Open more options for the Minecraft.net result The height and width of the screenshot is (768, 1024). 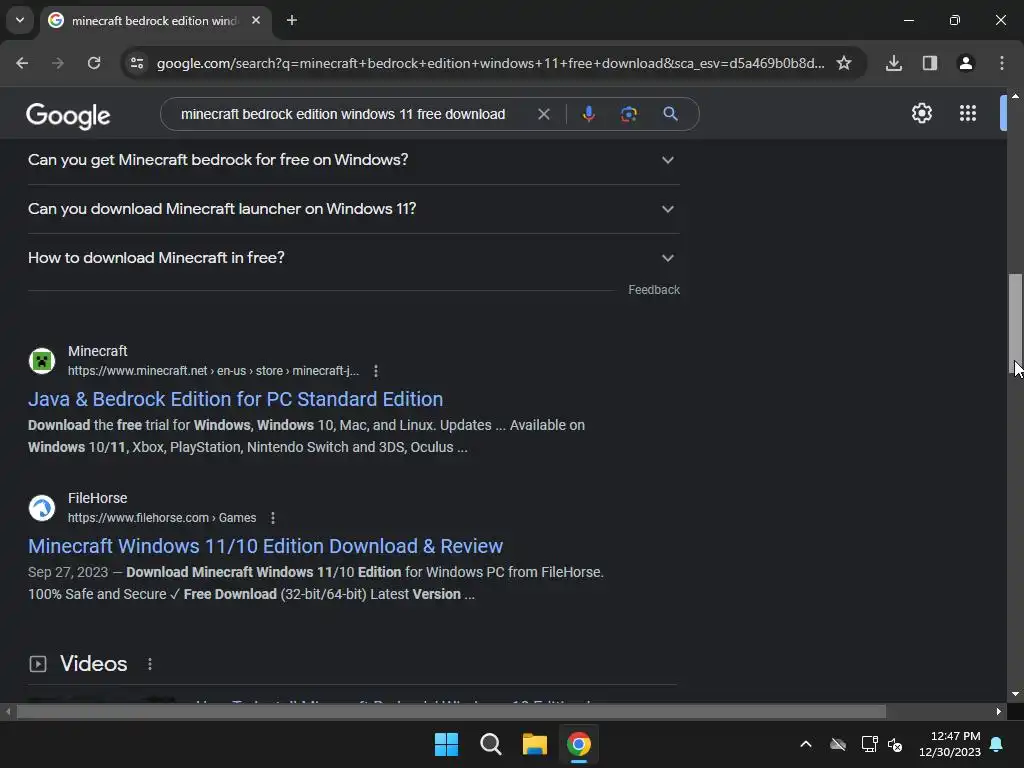tap(376, 371)
